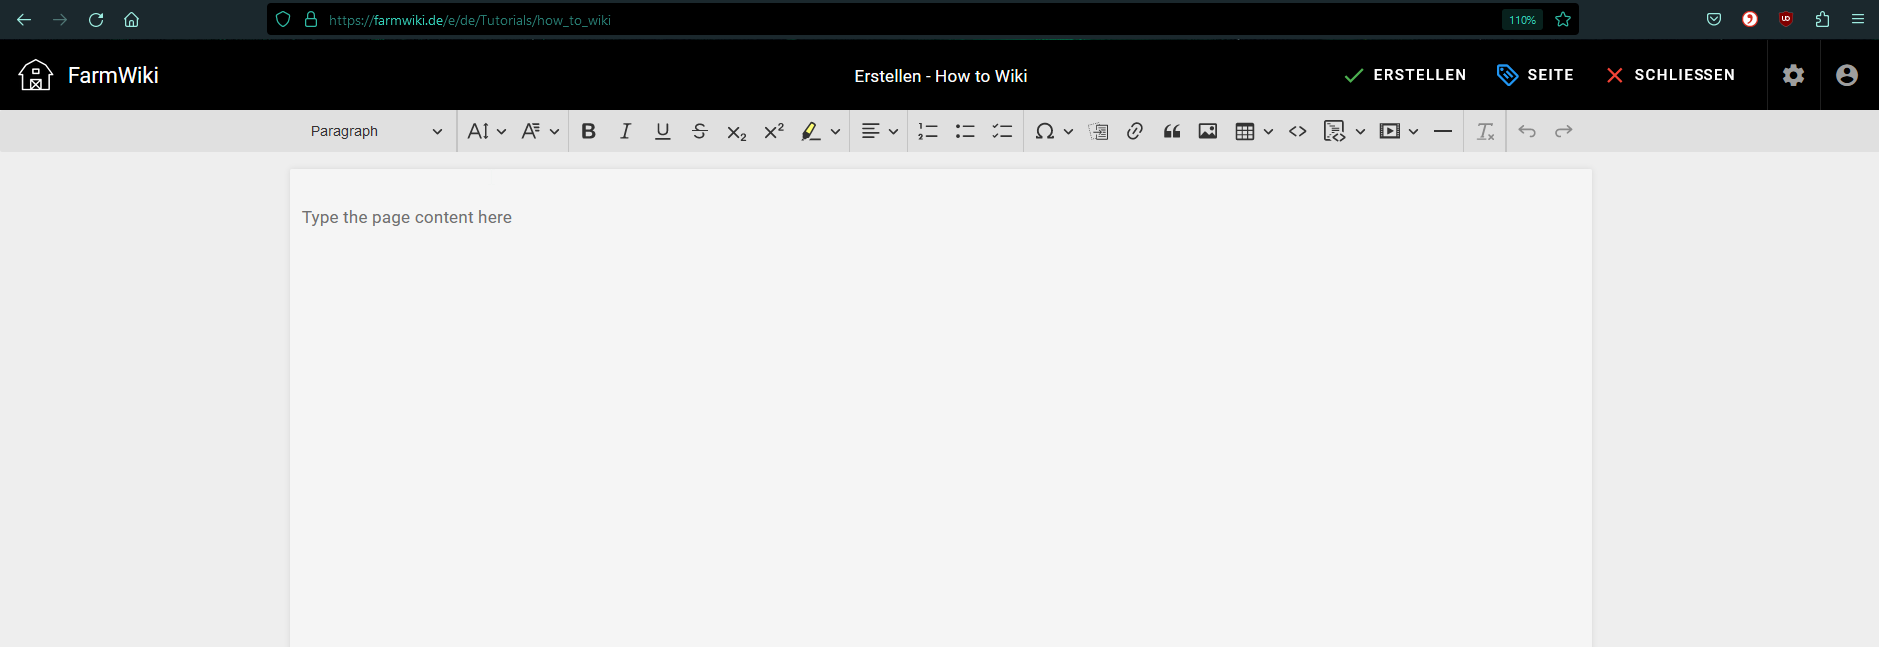
Task: Toggle italic text style
Action: tap(625, 131)
